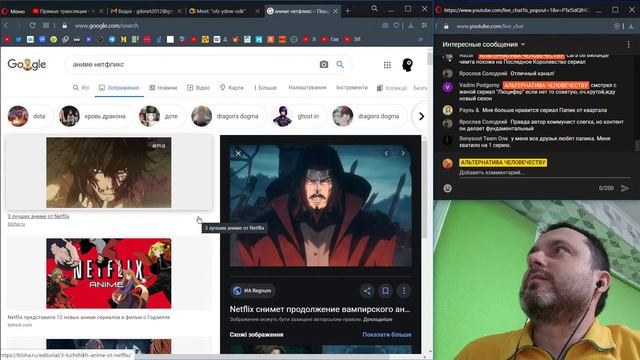This screenshot has height=360, width=640.
Task: Open 'Netflix снимет продолжение' article title
Action: click(x=320, y=309)
